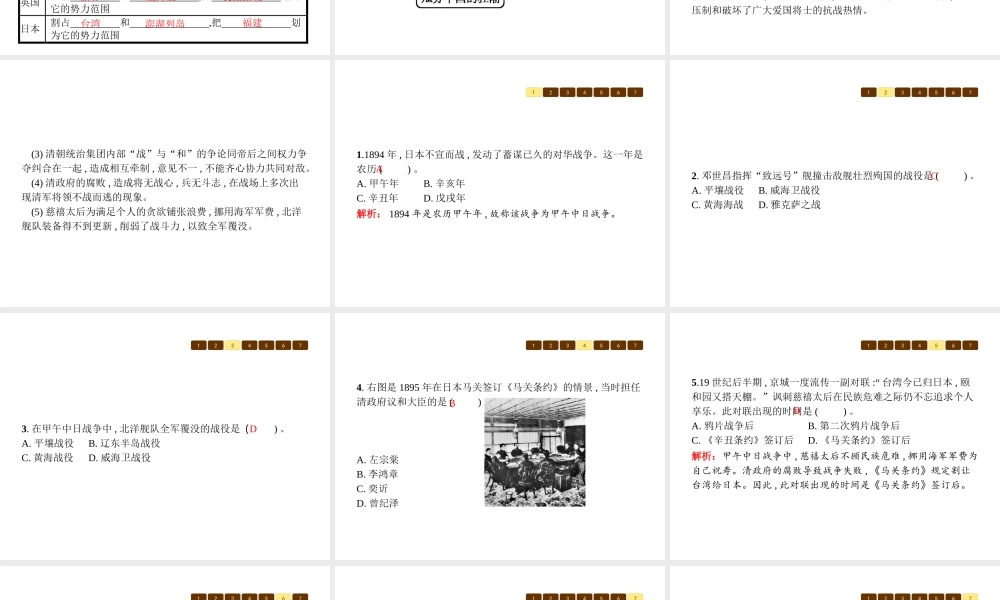1000x600 pixels.
Task: Select option B. 李鸿章 in question 4
Action: click(x=378, y=474)
